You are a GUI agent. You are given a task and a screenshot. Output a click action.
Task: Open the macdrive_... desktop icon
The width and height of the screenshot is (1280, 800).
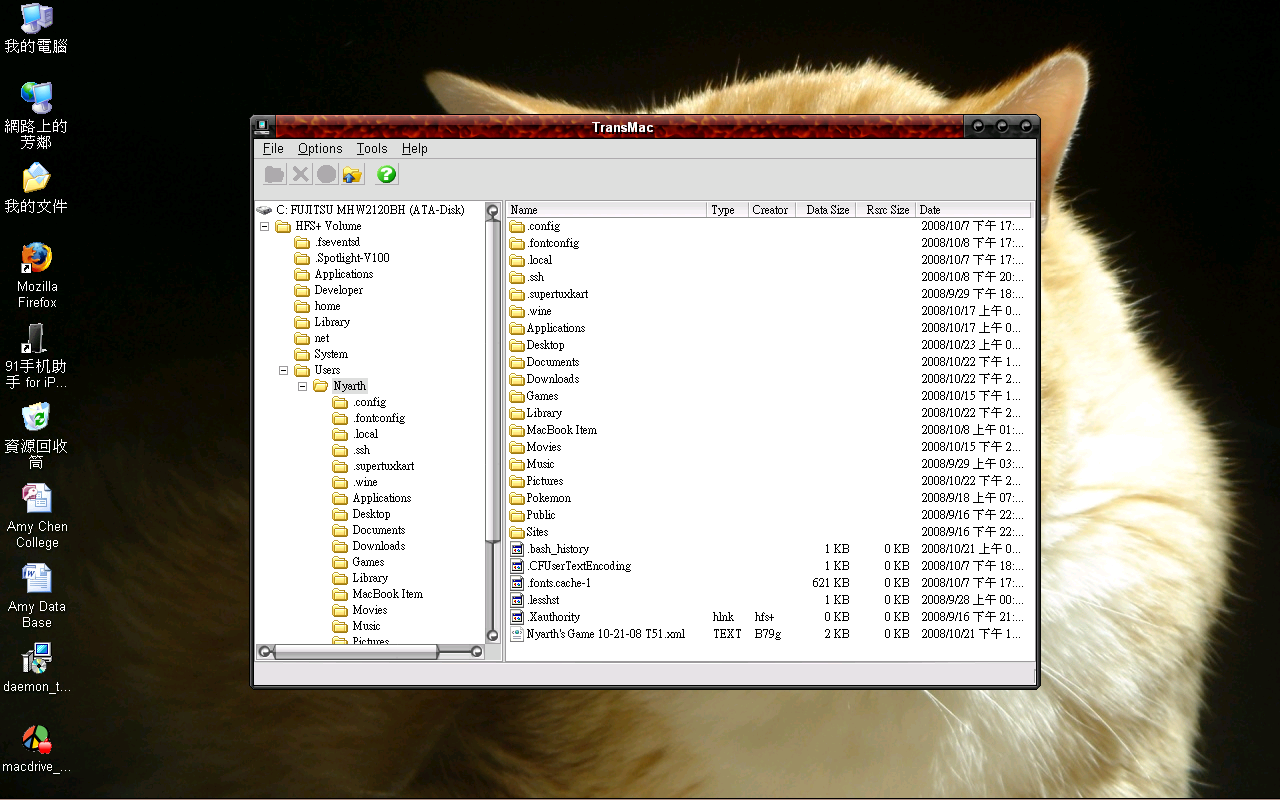pyautogui.click(x=36, y=740)
